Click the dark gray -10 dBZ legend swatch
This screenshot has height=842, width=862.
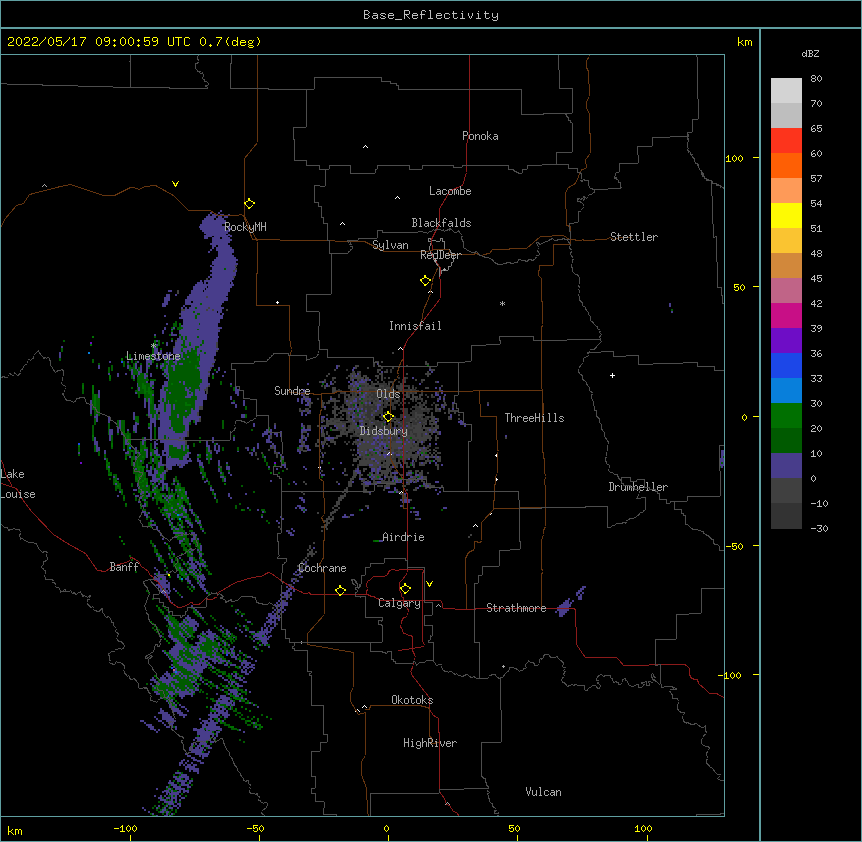click(786, 516)
